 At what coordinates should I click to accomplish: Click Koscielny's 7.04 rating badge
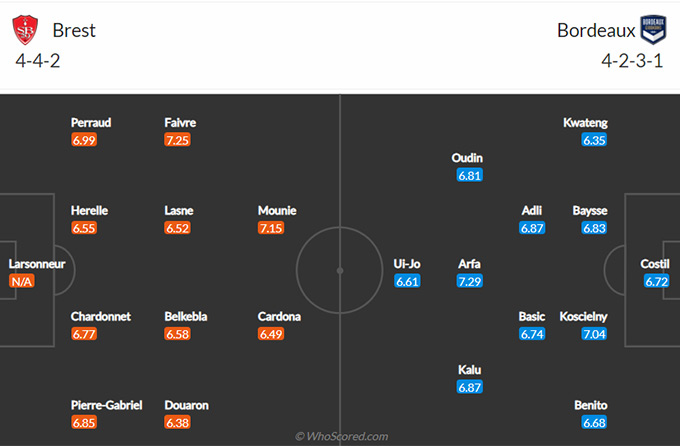[x=594, y=334]
